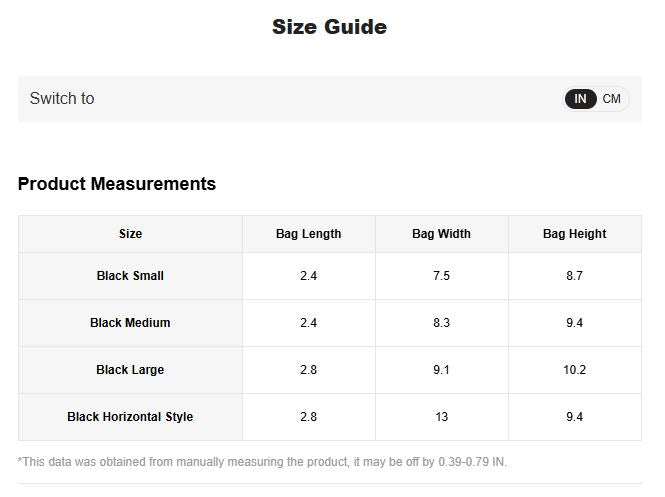Select the IN unit option

(x=581, y=99)
